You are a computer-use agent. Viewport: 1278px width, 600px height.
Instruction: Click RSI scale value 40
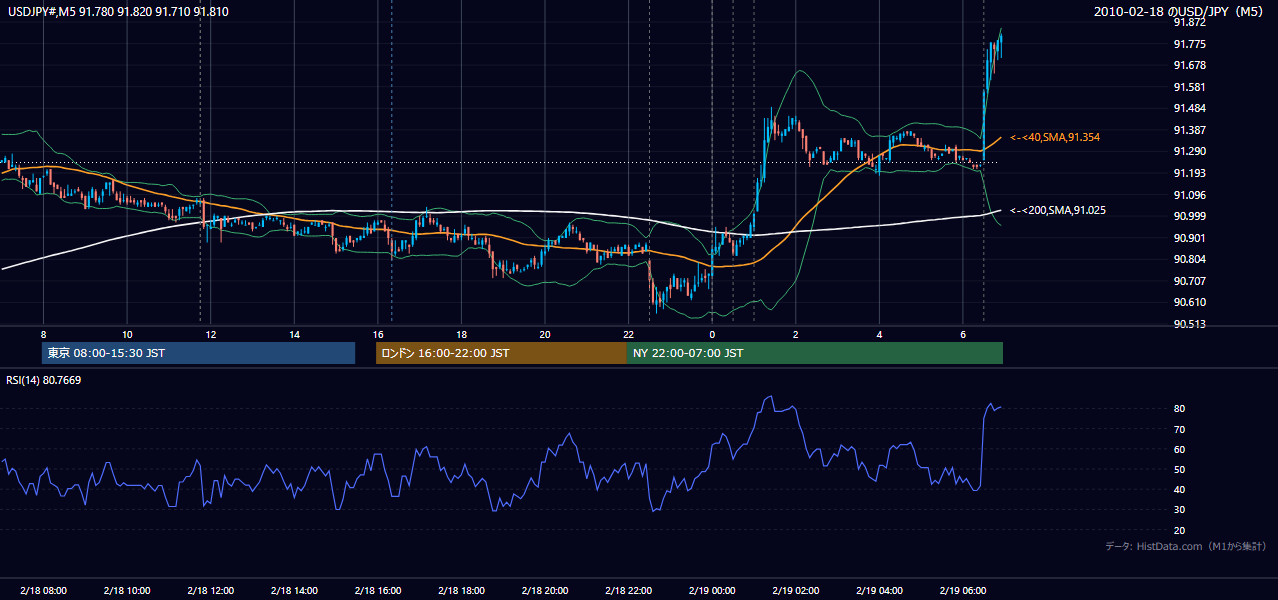pyautogui.click(x=1180, y=490)
